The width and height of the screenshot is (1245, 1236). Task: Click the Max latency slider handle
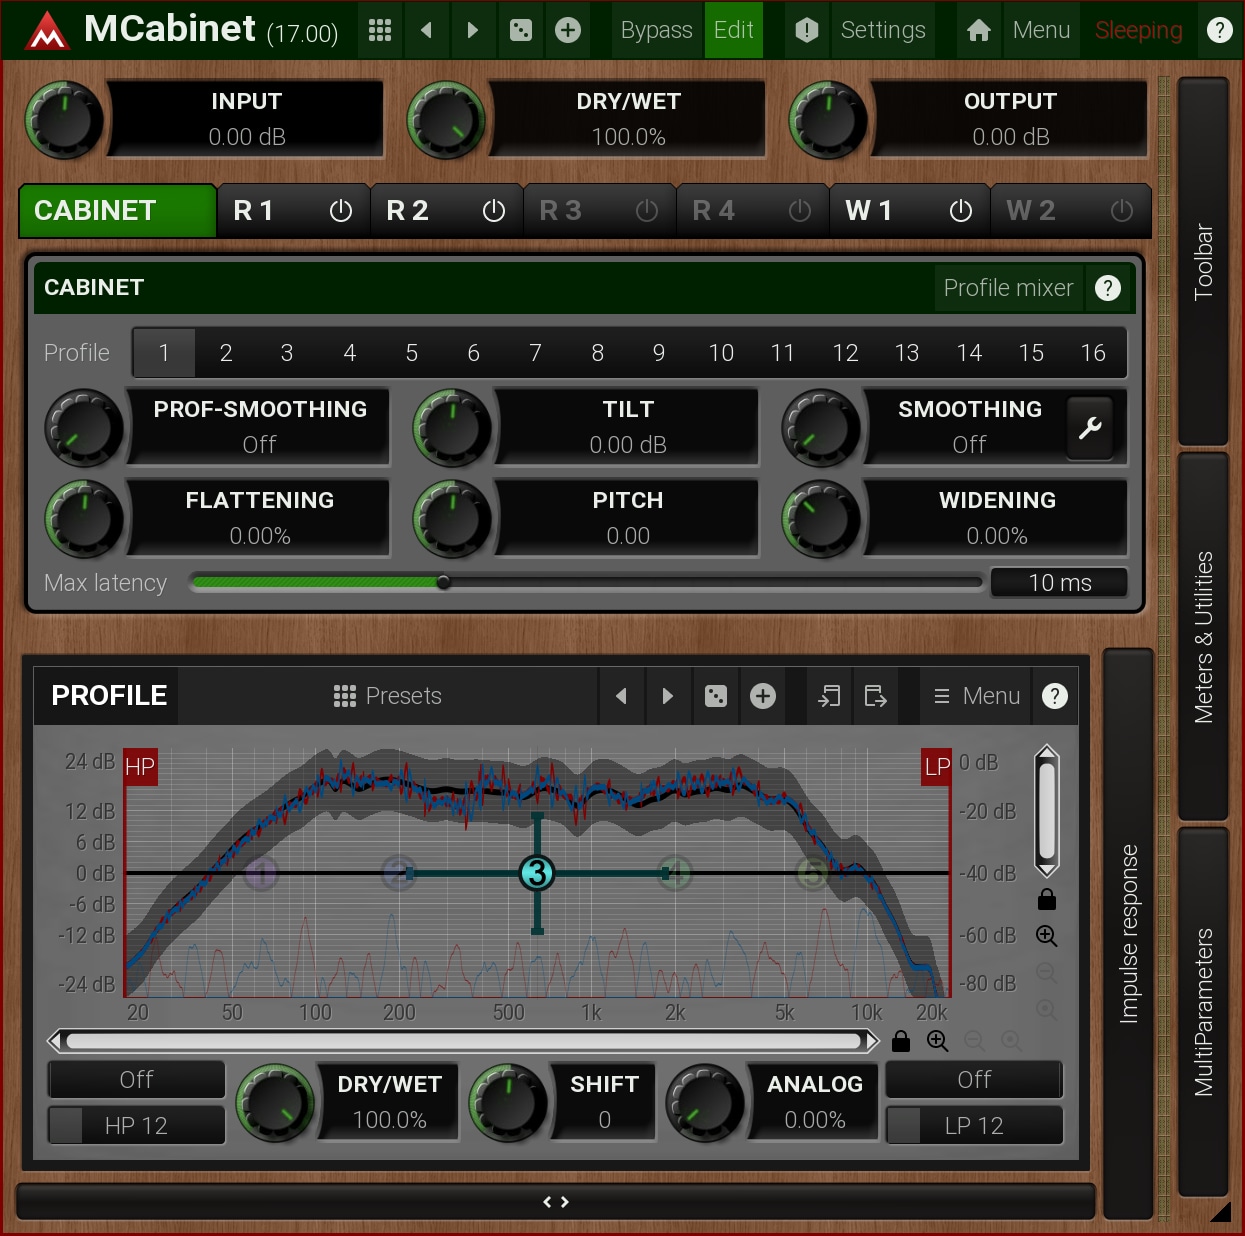point(443,582)
